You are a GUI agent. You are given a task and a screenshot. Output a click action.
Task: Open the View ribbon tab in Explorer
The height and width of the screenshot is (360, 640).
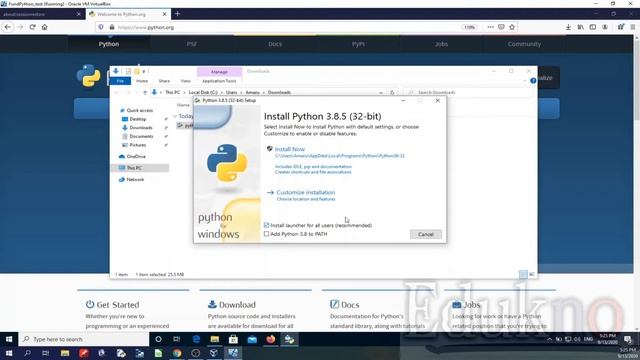pos(185,81)
